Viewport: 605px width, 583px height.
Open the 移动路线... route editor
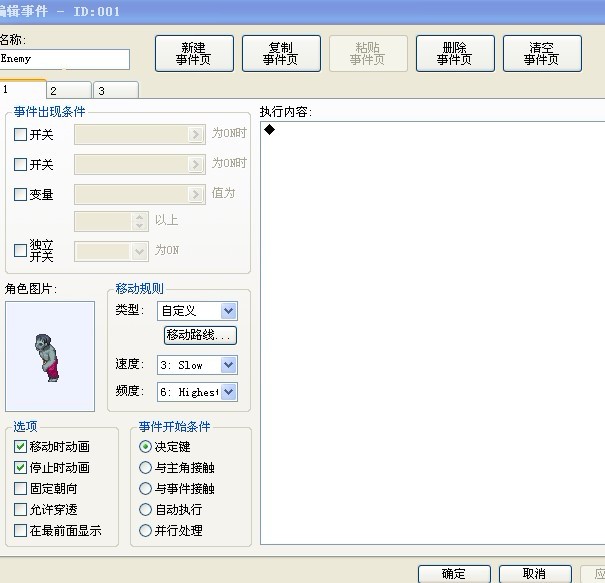coord(200,335)
